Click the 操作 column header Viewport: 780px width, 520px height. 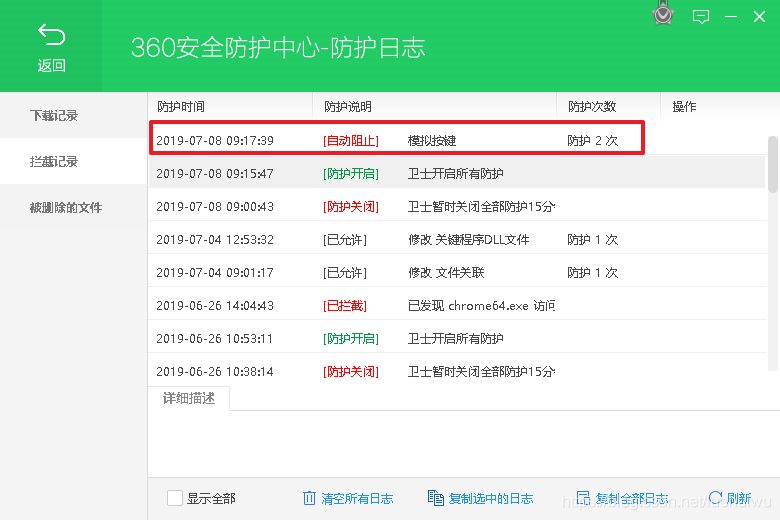(x=684, y=106)
